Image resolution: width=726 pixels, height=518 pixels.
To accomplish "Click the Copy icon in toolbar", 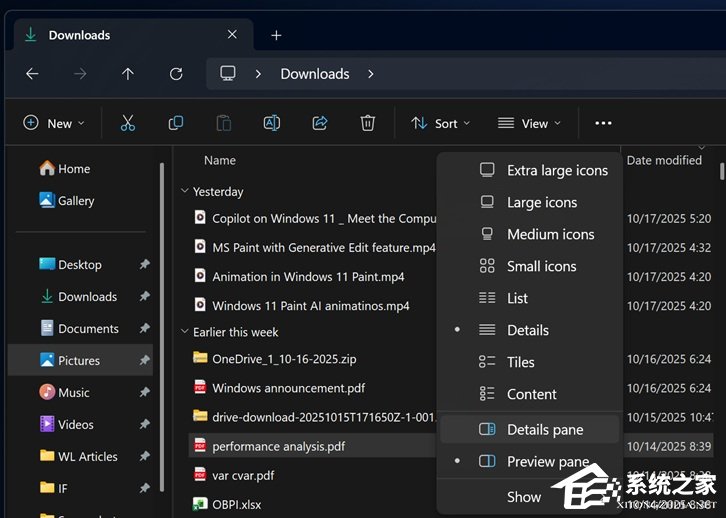I will click(x=176, y=123).
